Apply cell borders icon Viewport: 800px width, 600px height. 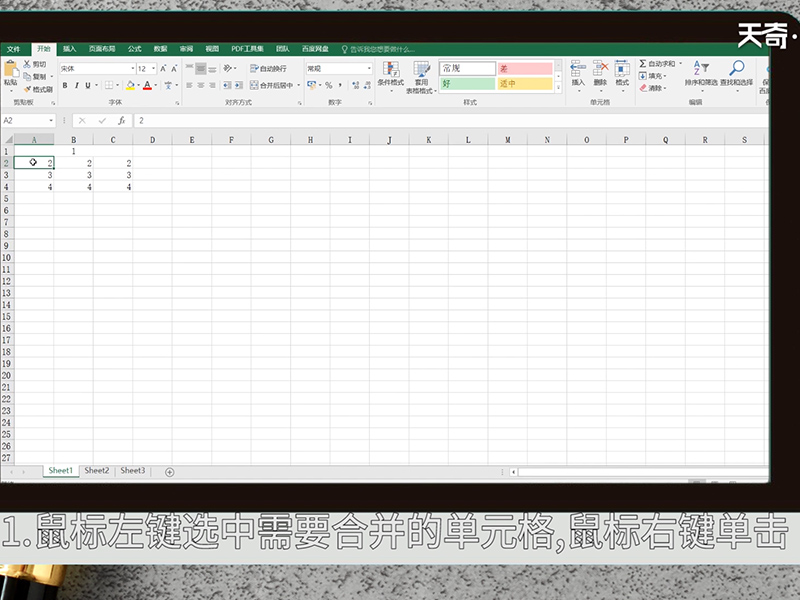pos(109,85)
